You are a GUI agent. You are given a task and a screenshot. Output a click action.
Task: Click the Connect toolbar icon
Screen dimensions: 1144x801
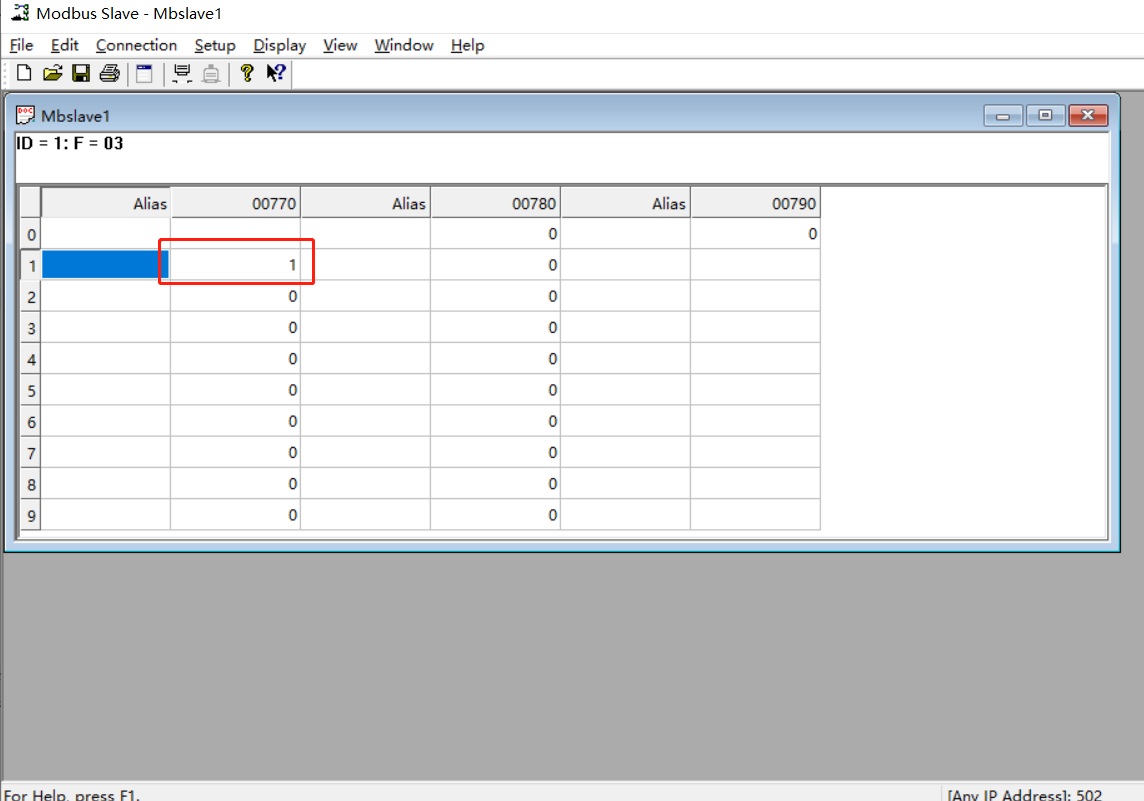point(182,73)
